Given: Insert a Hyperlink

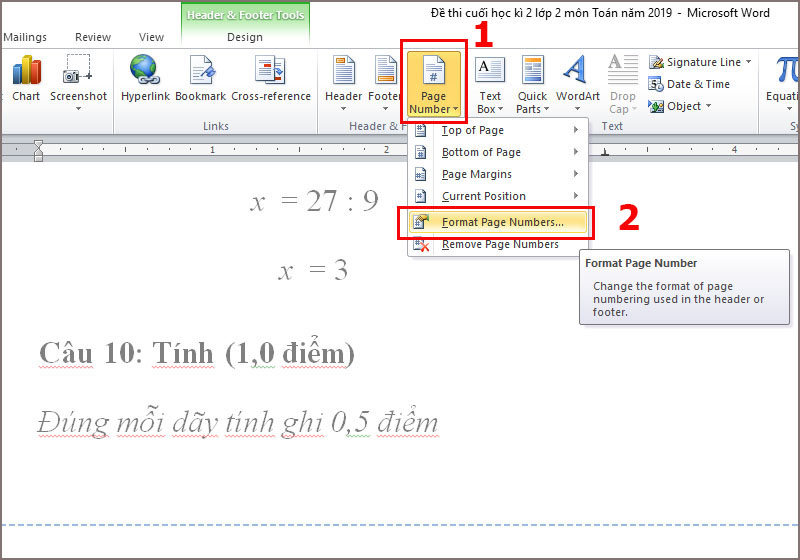Looking at the screenshot, I should 145,79.
